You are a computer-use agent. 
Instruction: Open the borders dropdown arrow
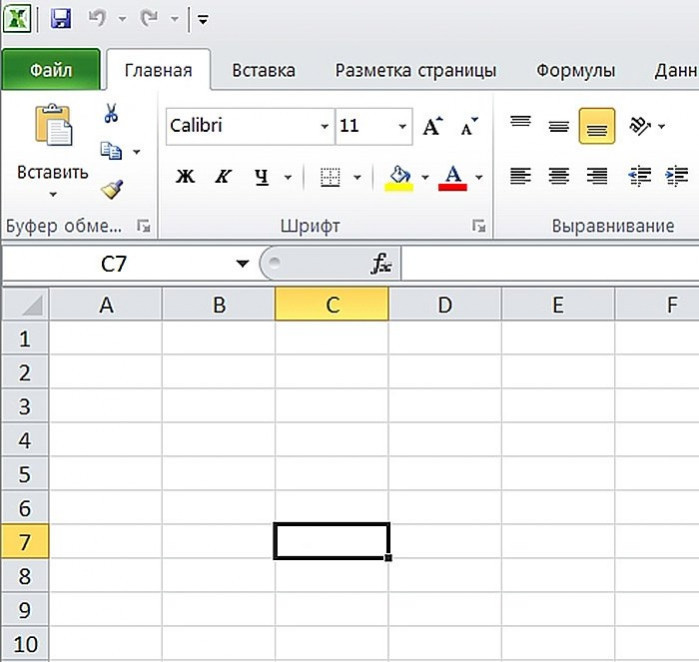(357, 177)
